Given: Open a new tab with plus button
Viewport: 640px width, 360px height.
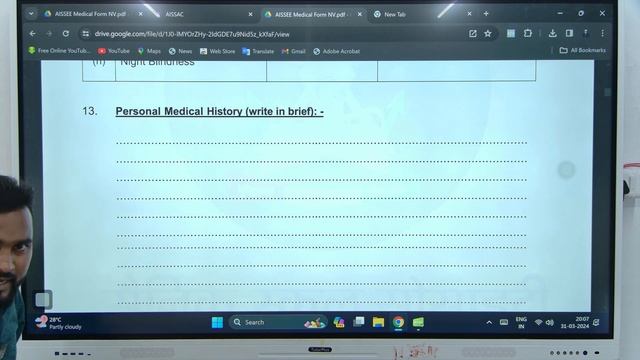Looking at the screenshot, I should click(486, 14).
